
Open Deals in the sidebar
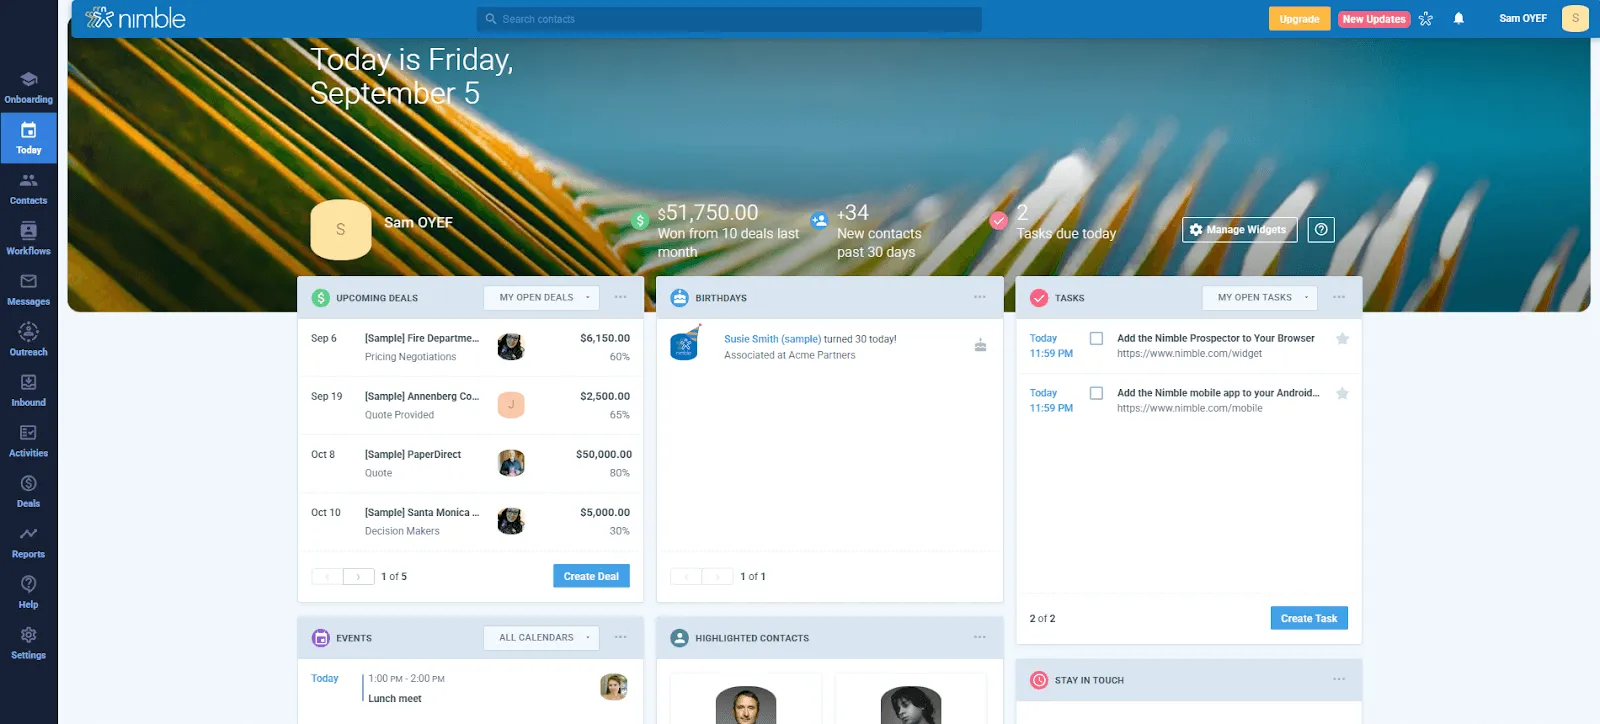tap(28, 491)
